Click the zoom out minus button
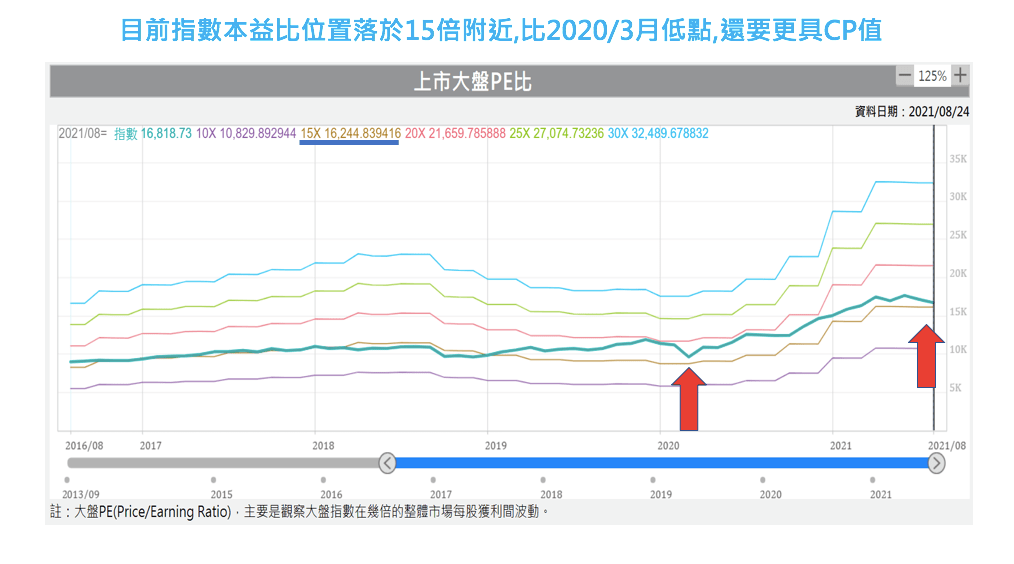The width and height of the screenshot is (1014, 564). coord(904,76)
